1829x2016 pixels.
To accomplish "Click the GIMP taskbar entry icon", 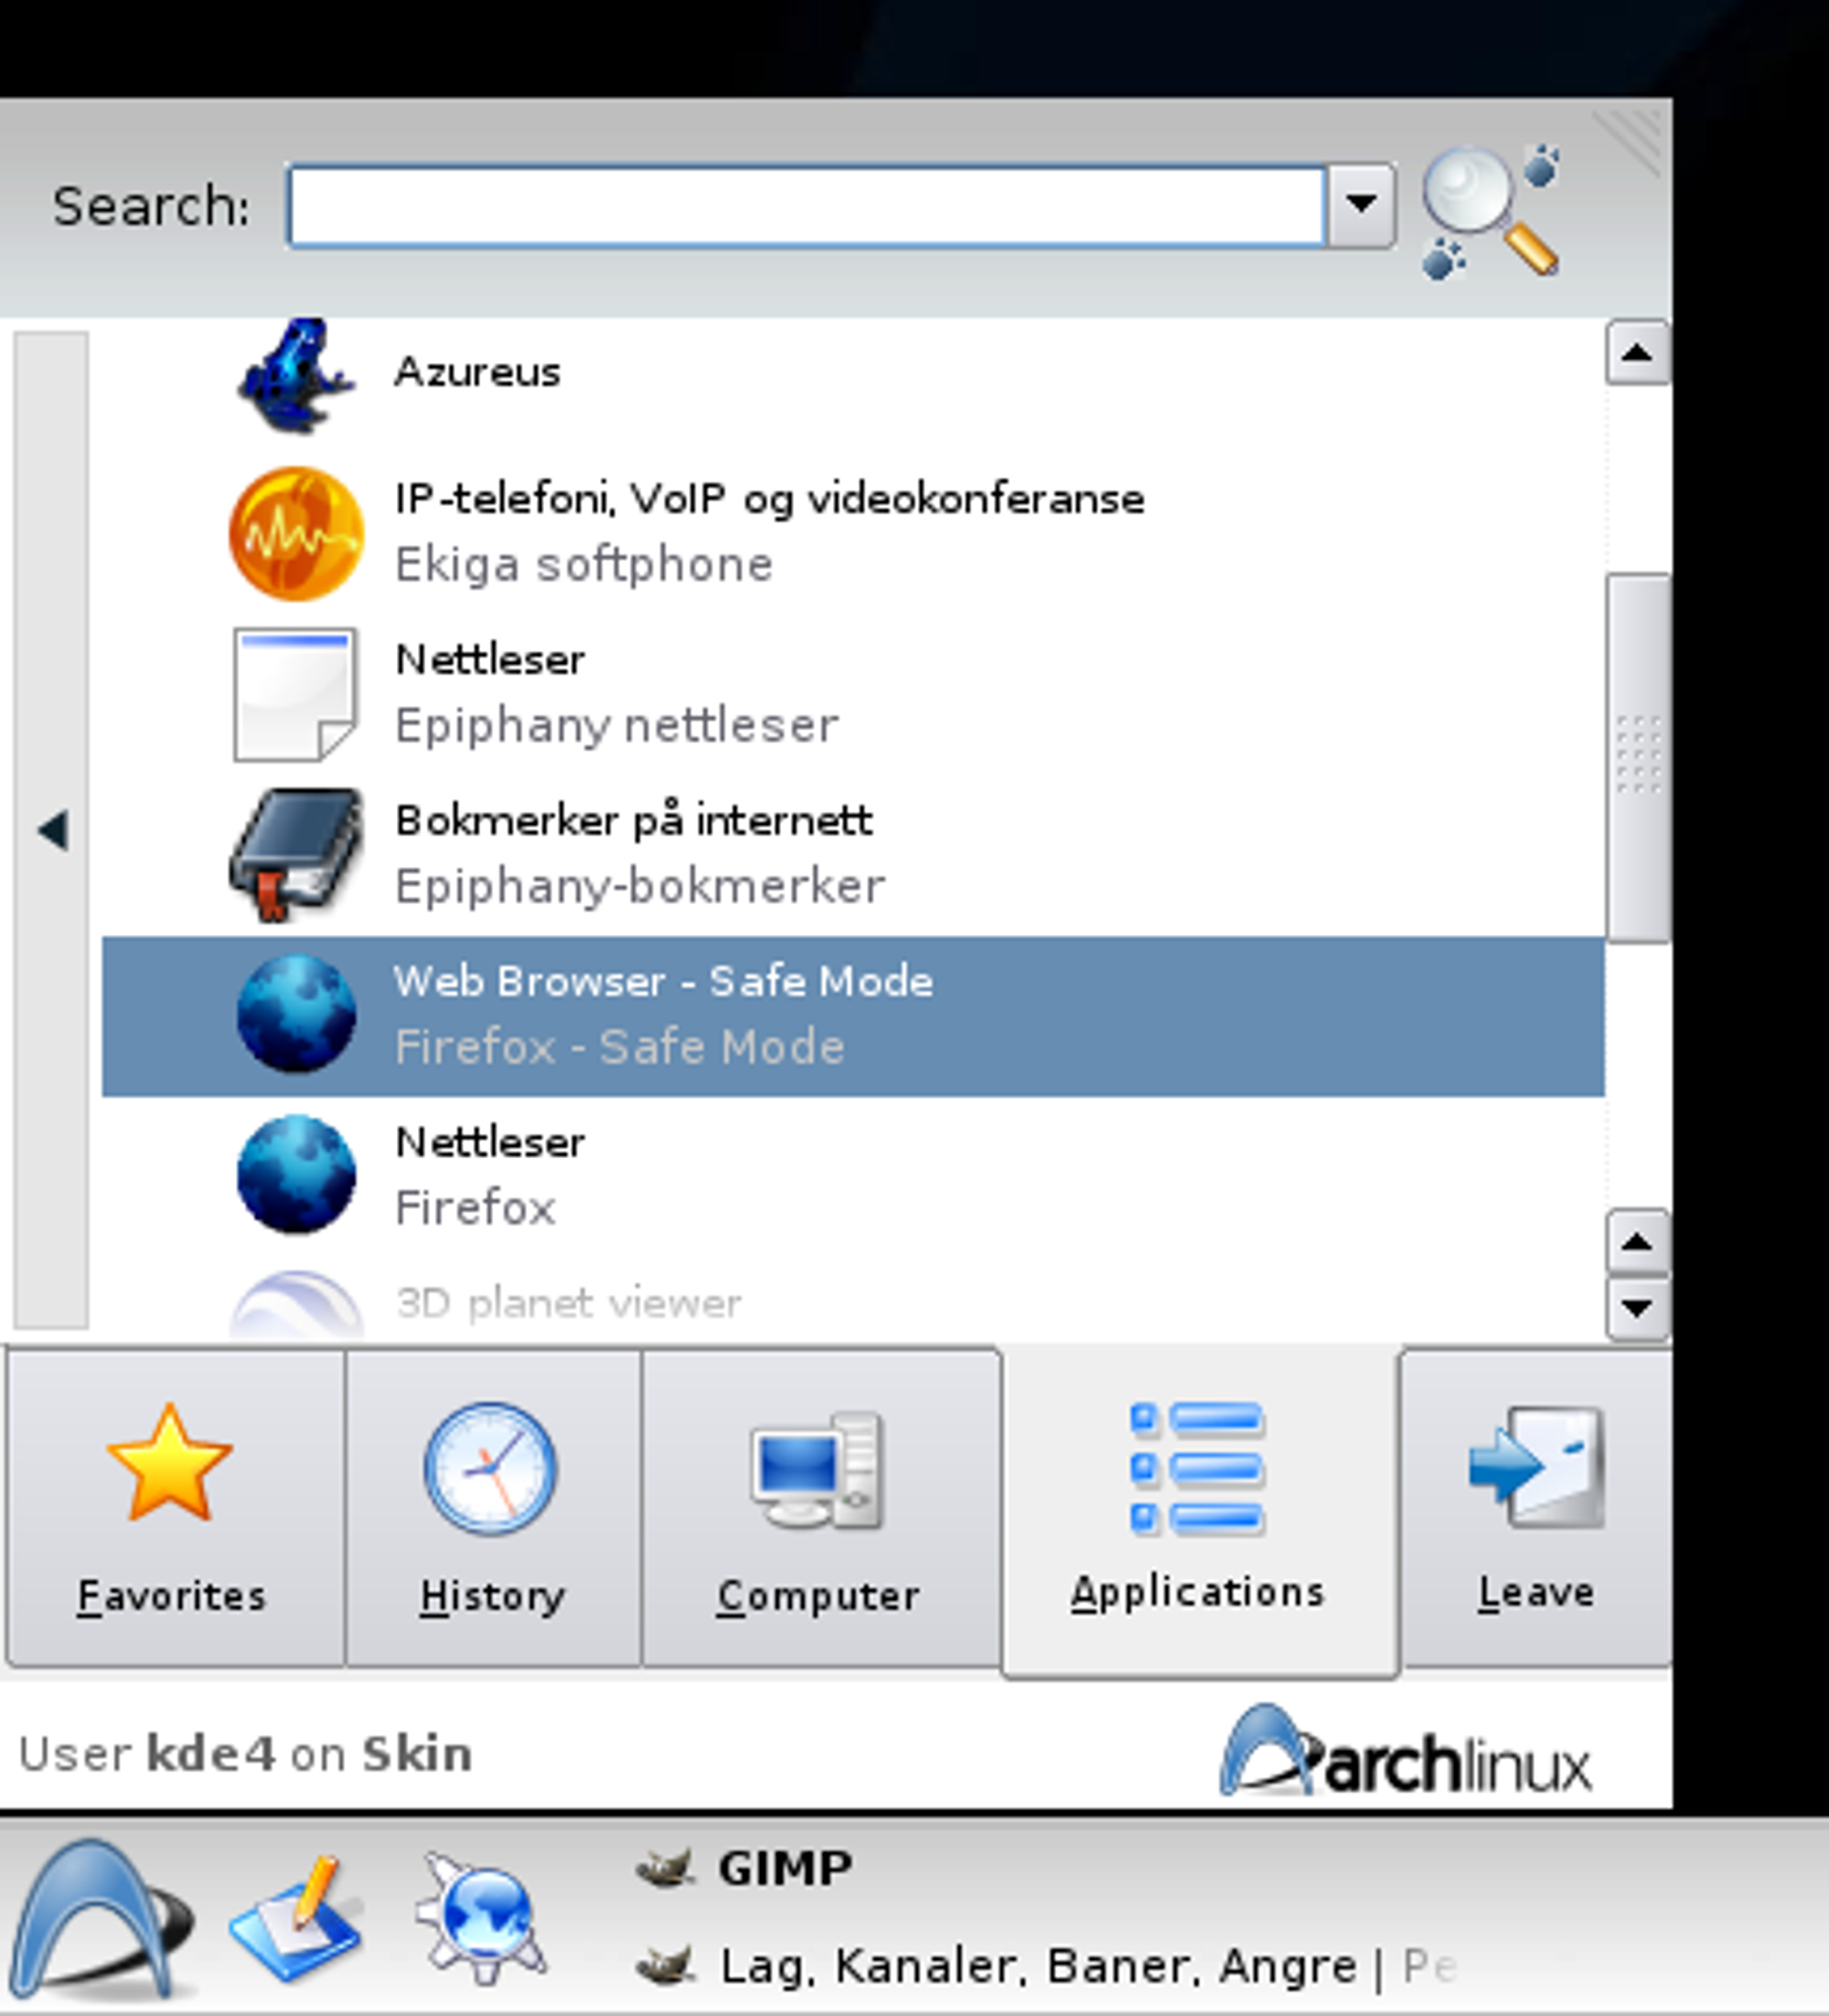I will click(665, 1868).
